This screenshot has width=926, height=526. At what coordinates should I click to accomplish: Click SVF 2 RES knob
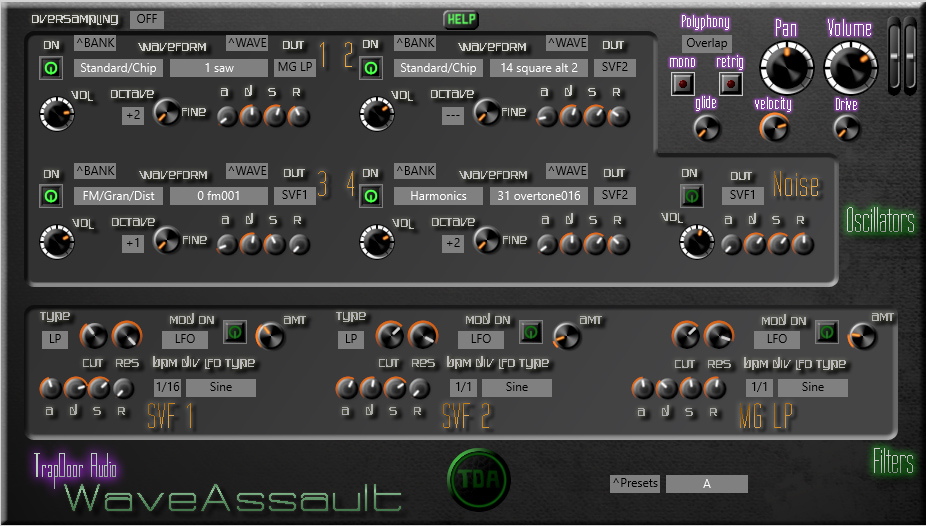[423, 336]
